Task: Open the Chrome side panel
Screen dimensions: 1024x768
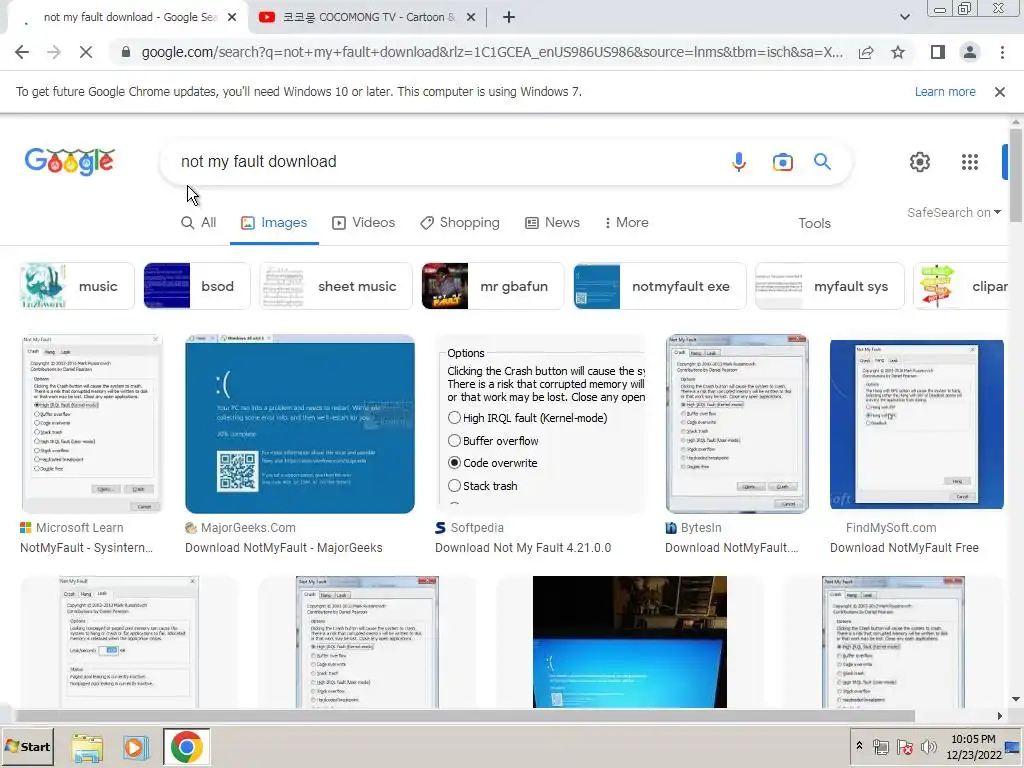Action: (938, 52)
